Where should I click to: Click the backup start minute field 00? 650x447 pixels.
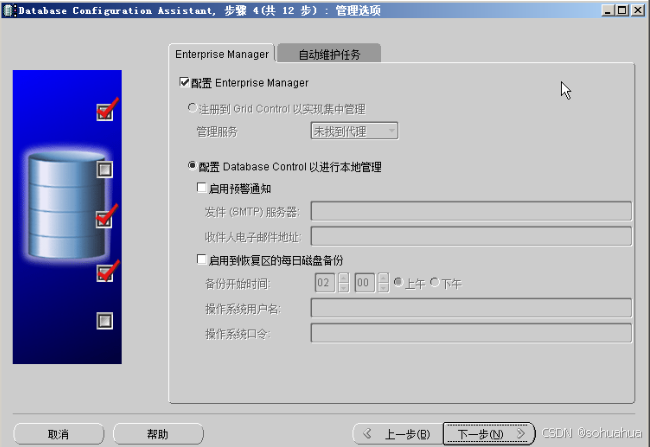click(x=365, y=283)
